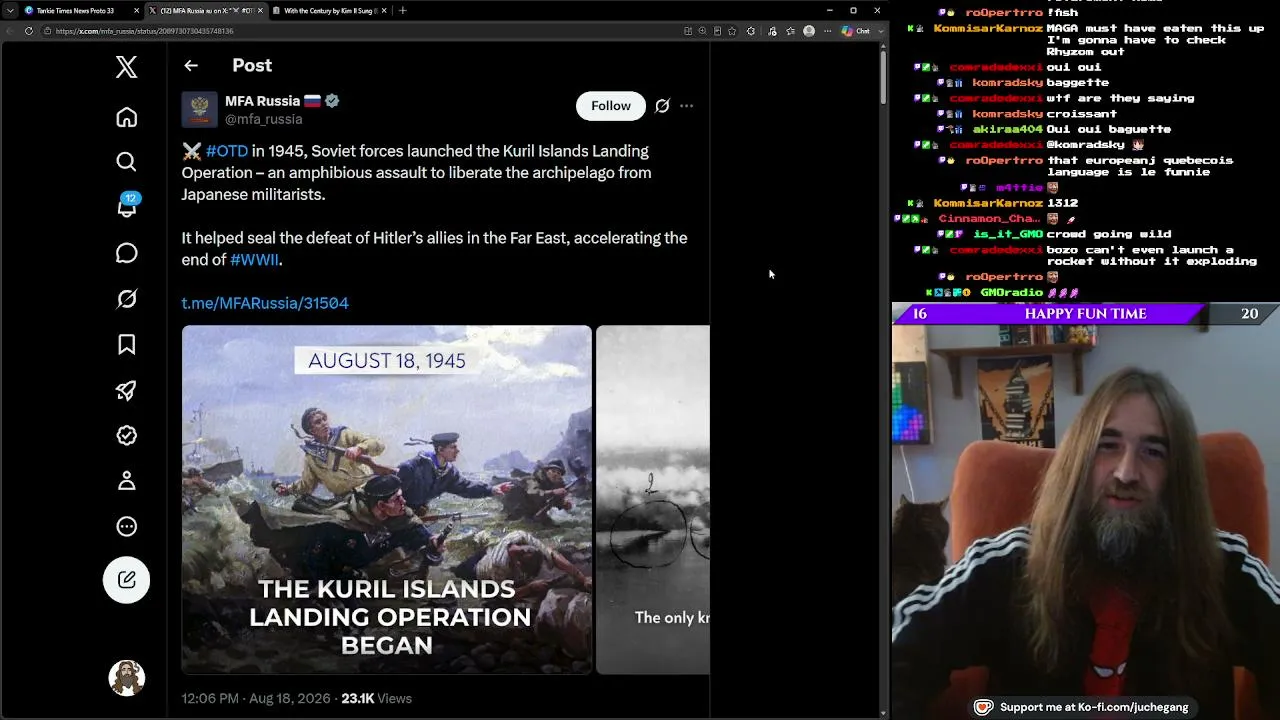Open the #OTD hashtag
This screenshot has height=720, width=1280.
[x=227, y=151]
